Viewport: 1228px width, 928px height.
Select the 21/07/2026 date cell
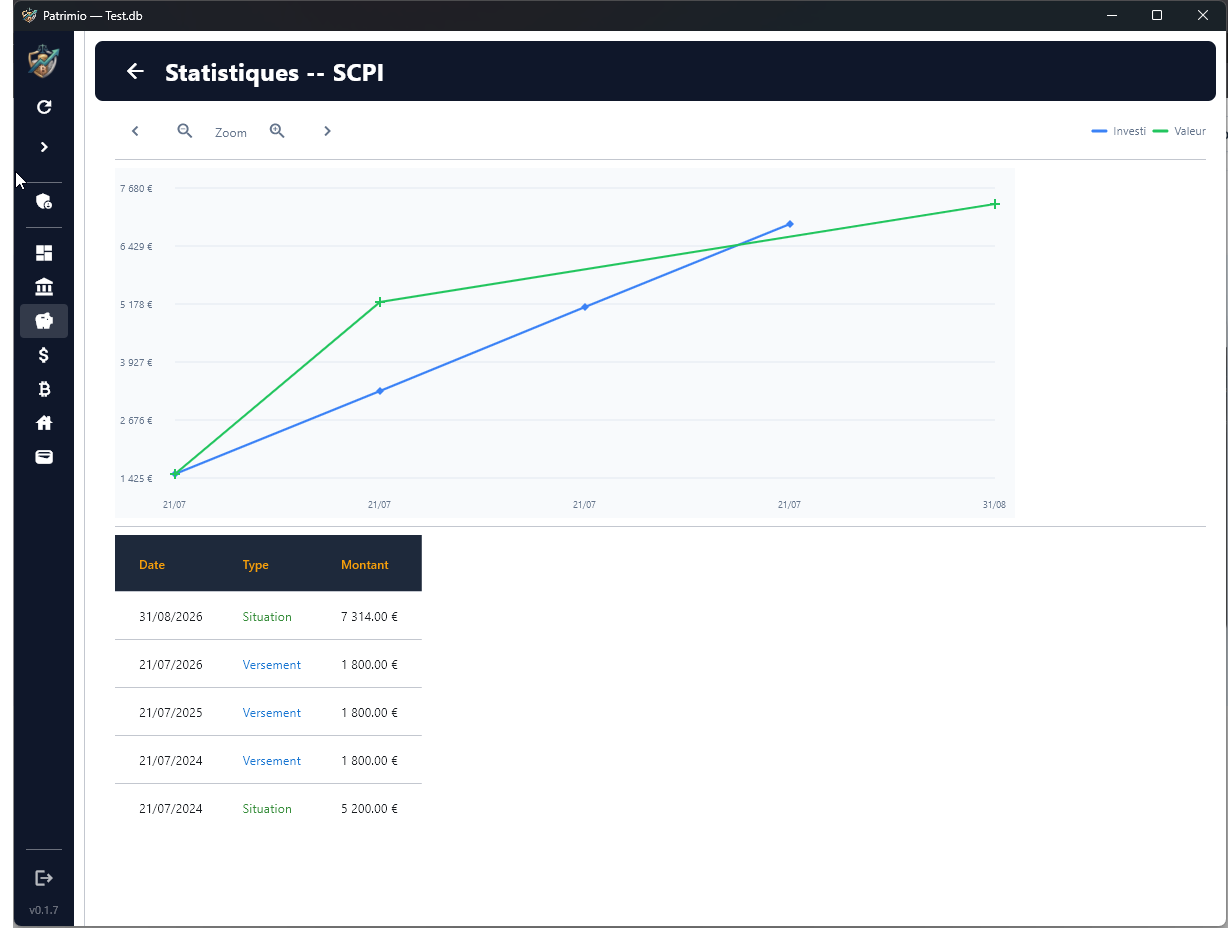click(171, 665)
